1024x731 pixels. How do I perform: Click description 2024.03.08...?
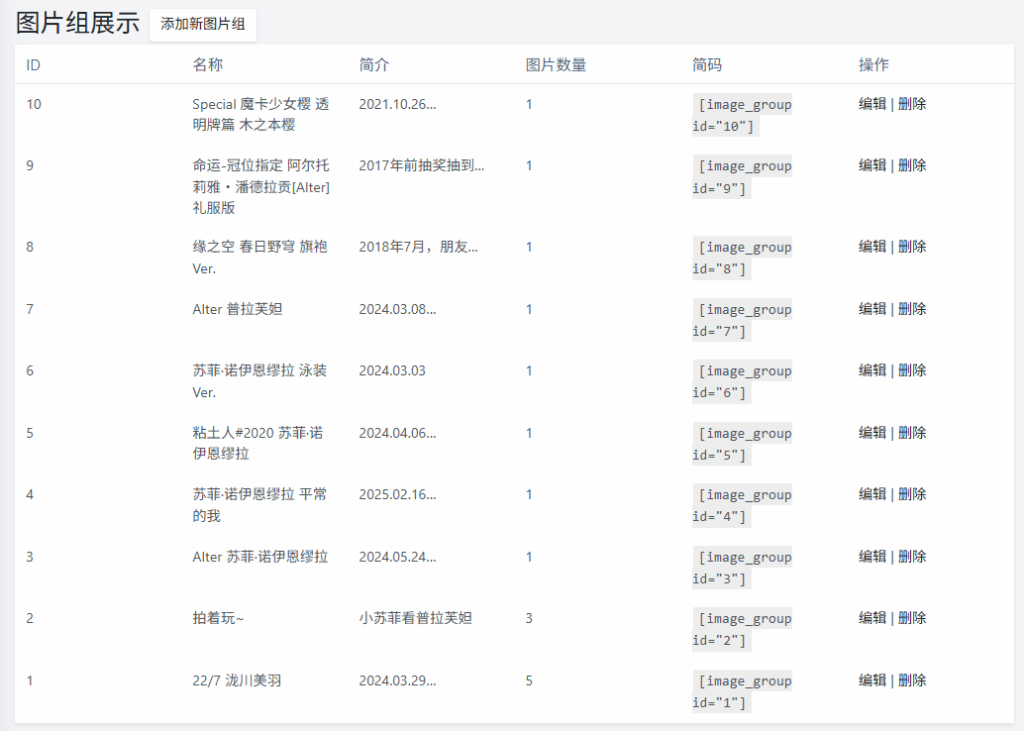[398, 309]
